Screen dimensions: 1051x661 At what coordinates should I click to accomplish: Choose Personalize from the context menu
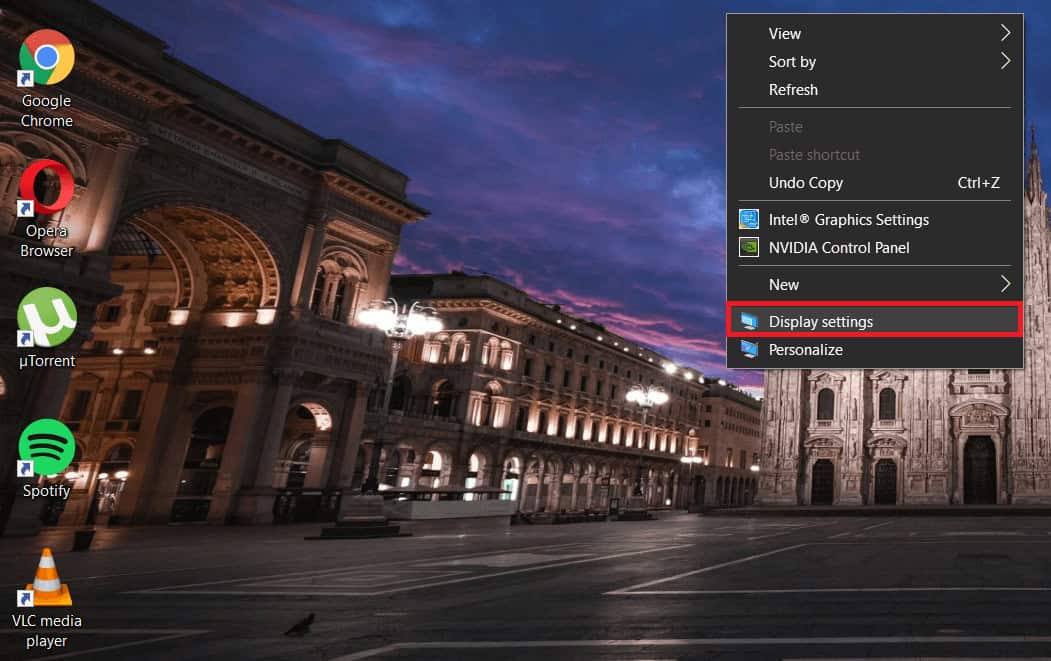tap(875, 349)
